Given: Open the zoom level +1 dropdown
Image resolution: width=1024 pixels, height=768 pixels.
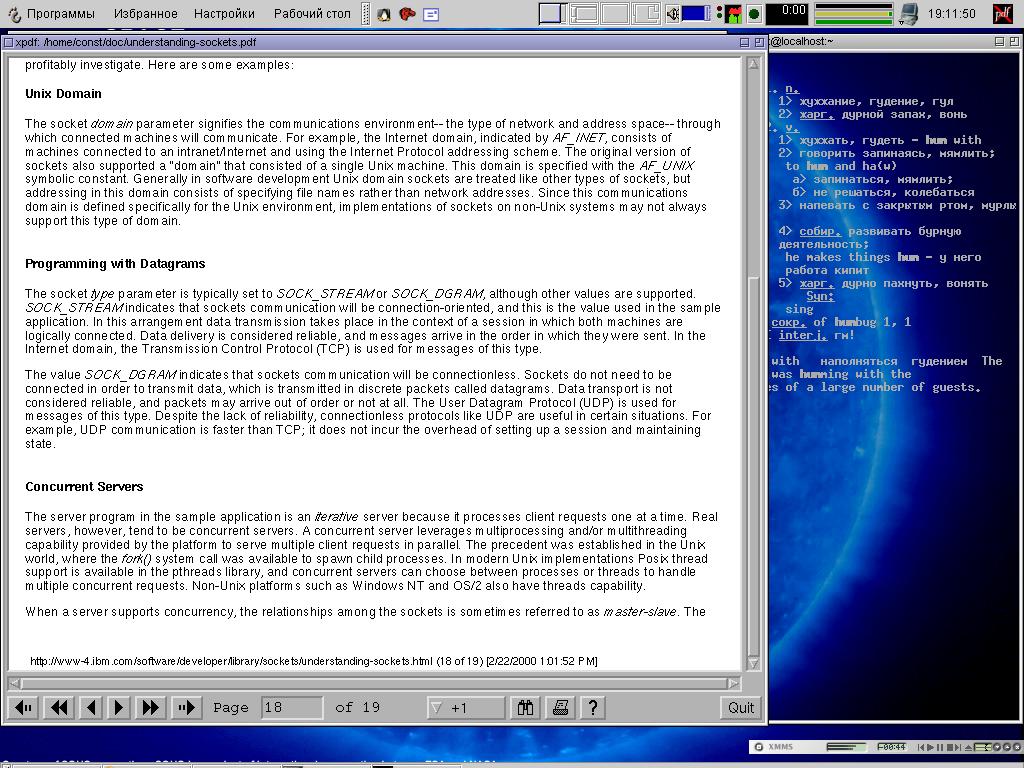Looking at the screenshot, I should tap(465, 707).
